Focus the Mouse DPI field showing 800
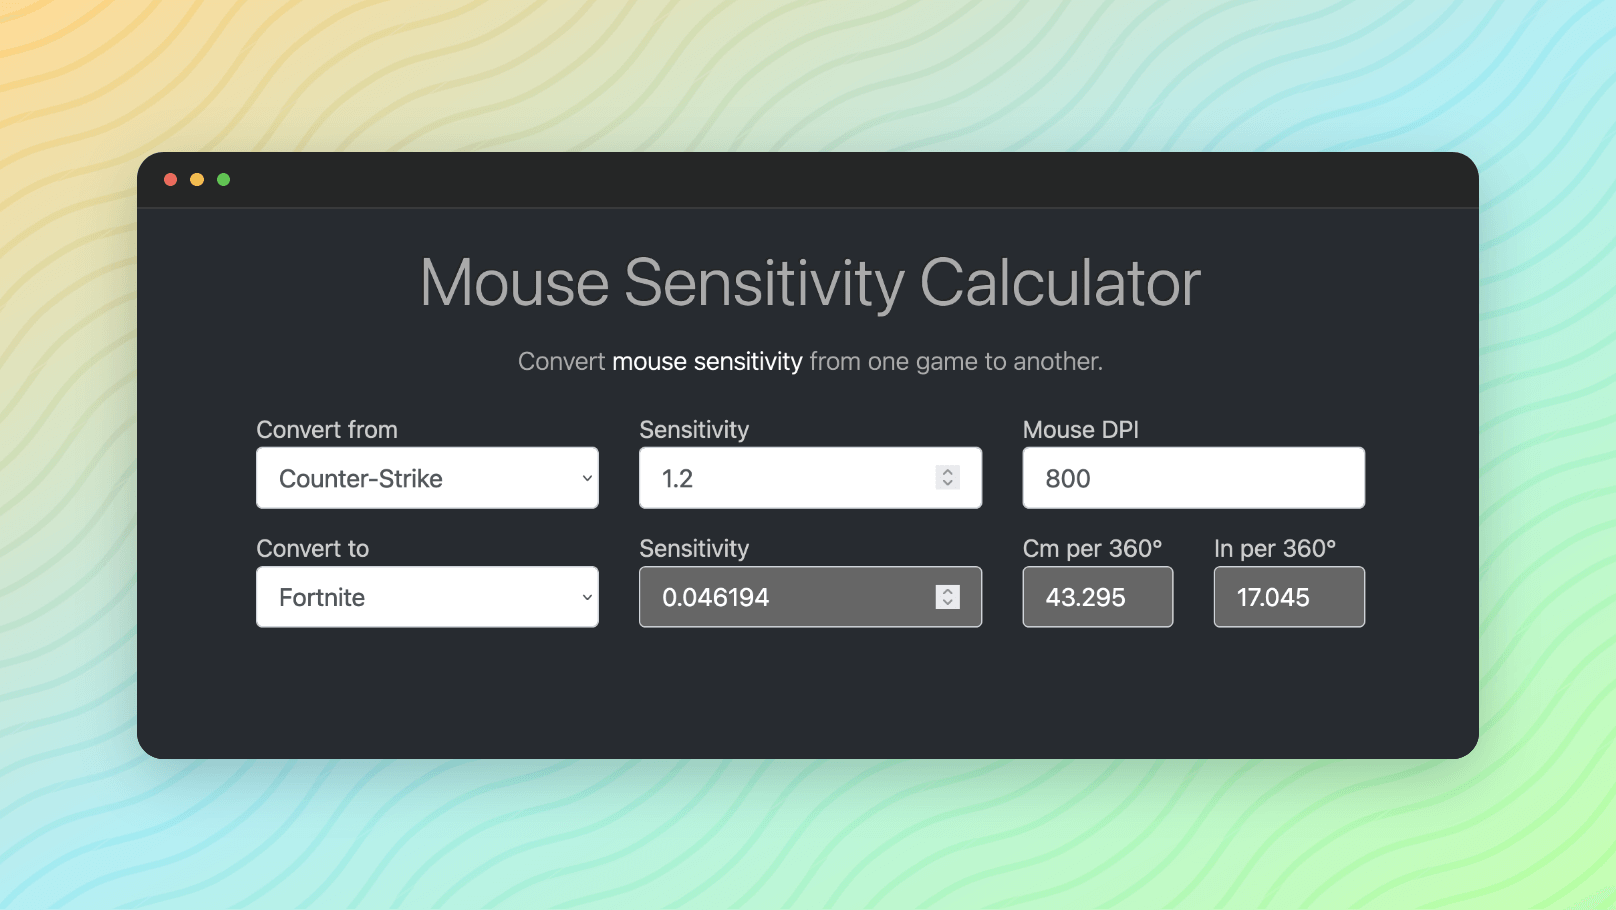The image size is (1616, 910). click(x=1193, y=478)
